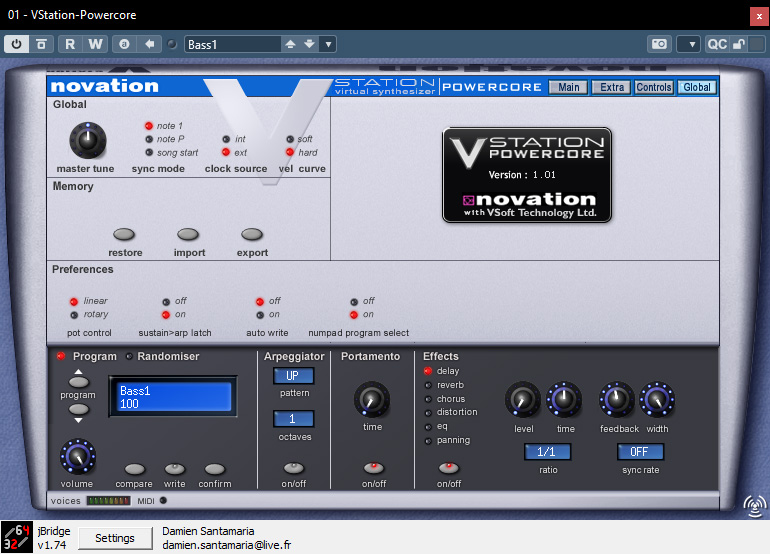
Task: Switch to the Controls tab
Action: [654, 87]
